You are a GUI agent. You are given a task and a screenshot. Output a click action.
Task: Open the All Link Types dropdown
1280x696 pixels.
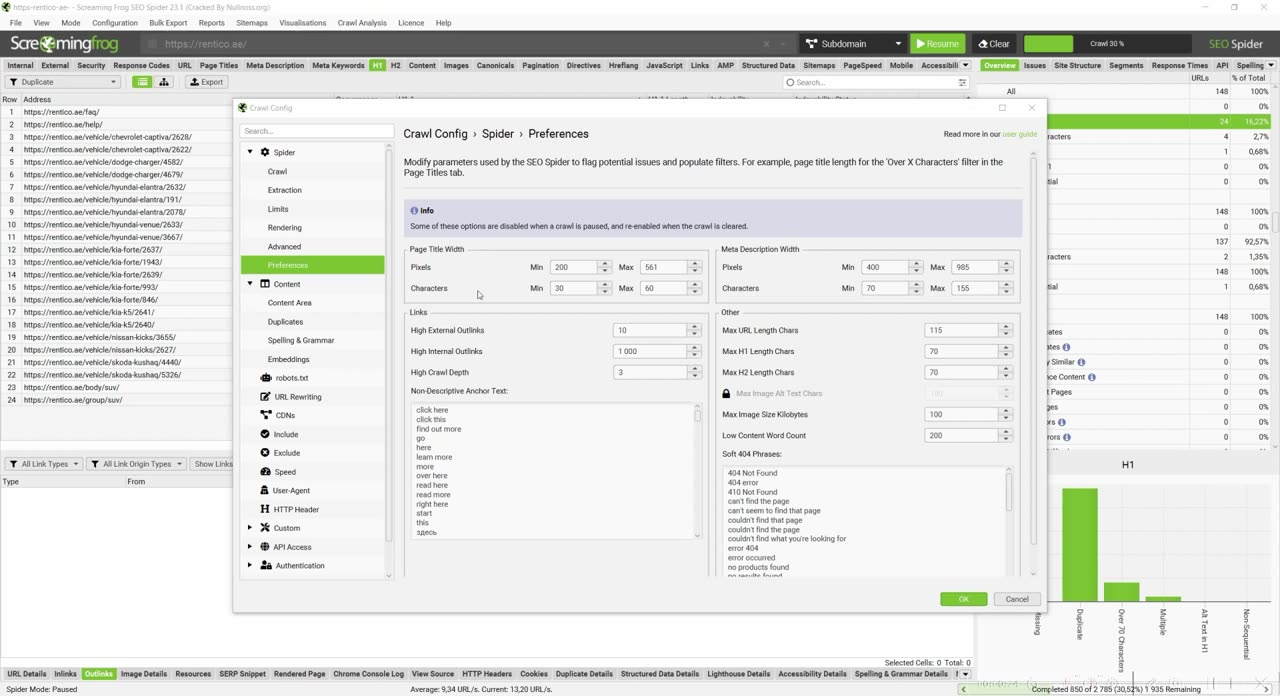point(44,464)
